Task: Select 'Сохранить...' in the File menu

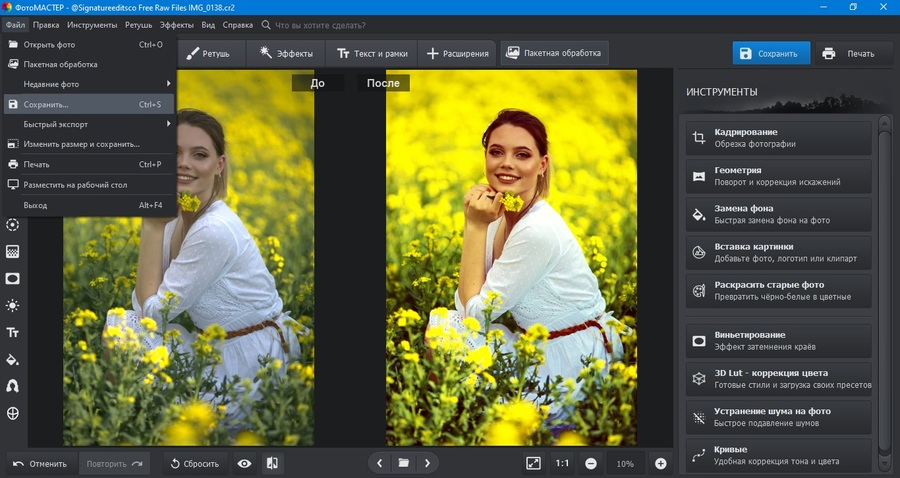Action: (89, 104)
